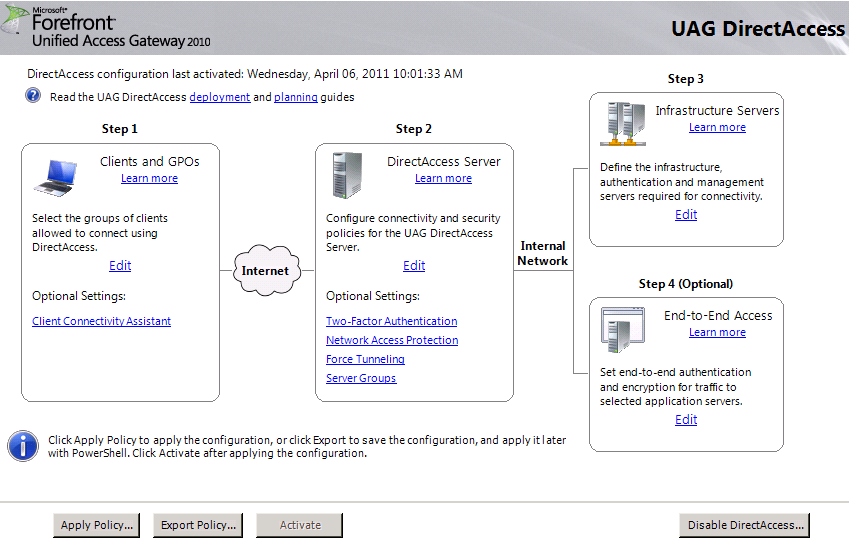
Task: Click the Internet cloud graphic
Action: 266,270
